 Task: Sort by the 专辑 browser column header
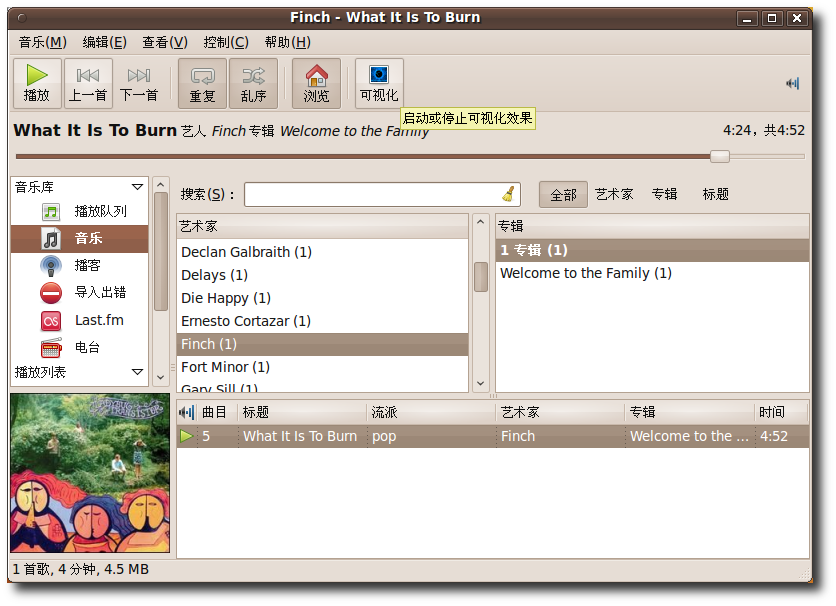point(652,226)
